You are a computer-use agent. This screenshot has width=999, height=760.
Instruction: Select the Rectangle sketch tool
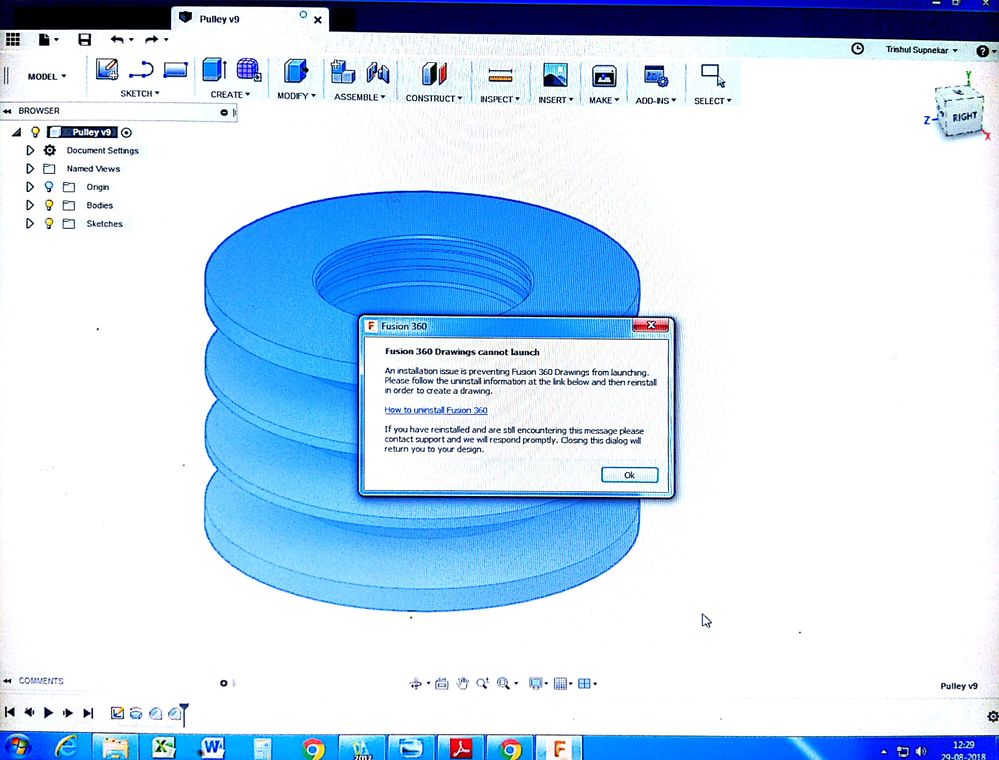click(175, 69)
